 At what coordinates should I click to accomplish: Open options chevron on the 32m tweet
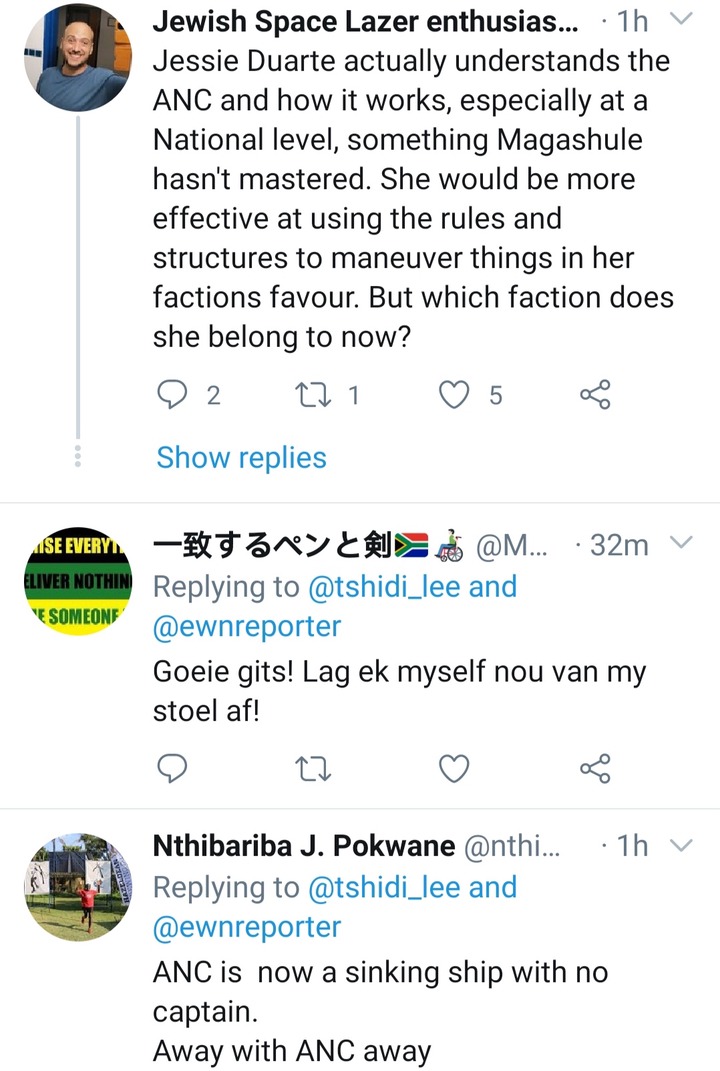point(682,544)
